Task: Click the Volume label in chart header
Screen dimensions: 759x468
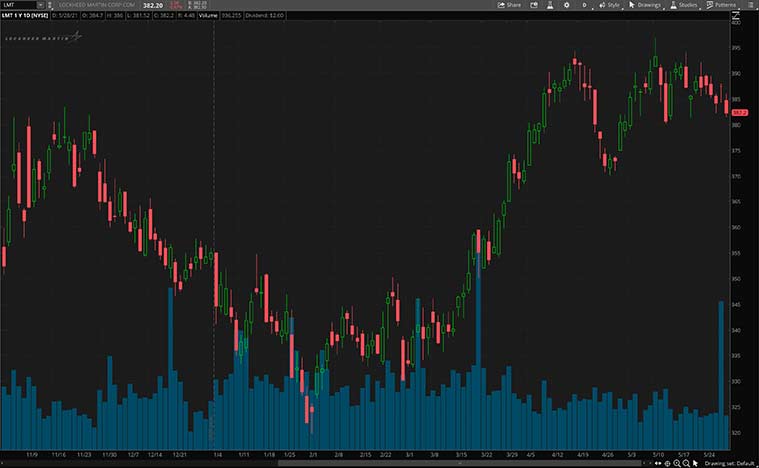Action: (209, 16)
